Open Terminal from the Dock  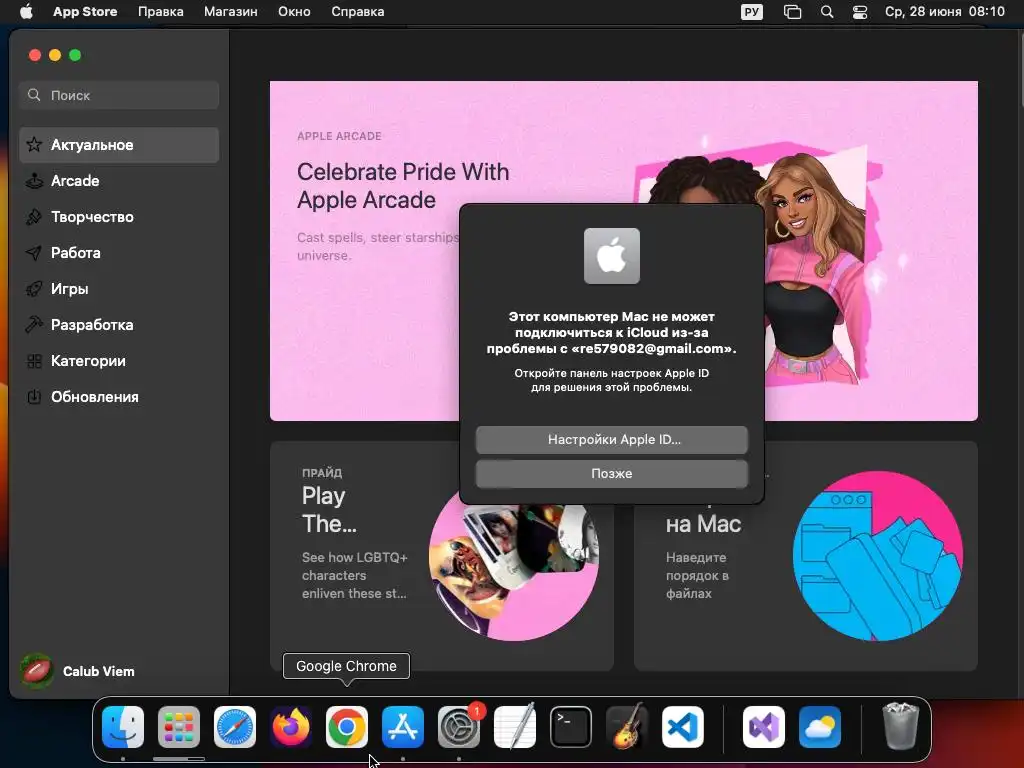571,727
